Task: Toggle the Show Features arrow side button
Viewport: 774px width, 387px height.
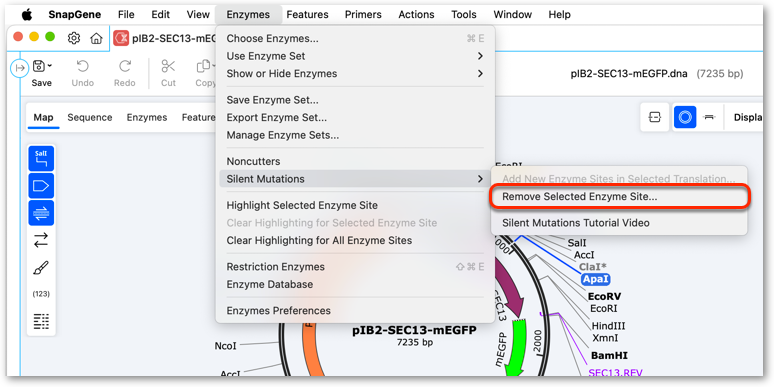Action: click(41, 186)
